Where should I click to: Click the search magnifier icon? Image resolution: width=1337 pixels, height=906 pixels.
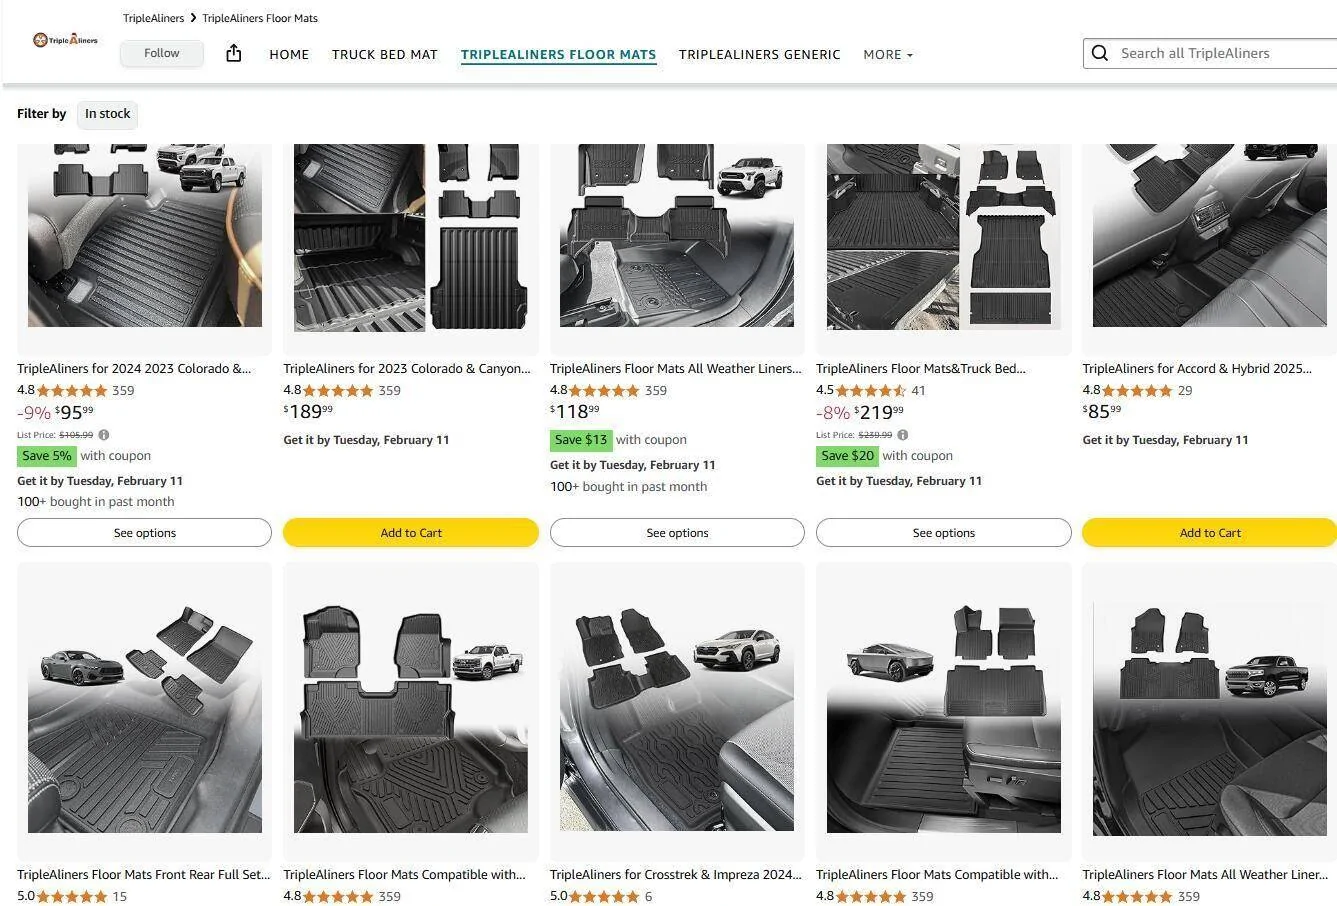1100,53
